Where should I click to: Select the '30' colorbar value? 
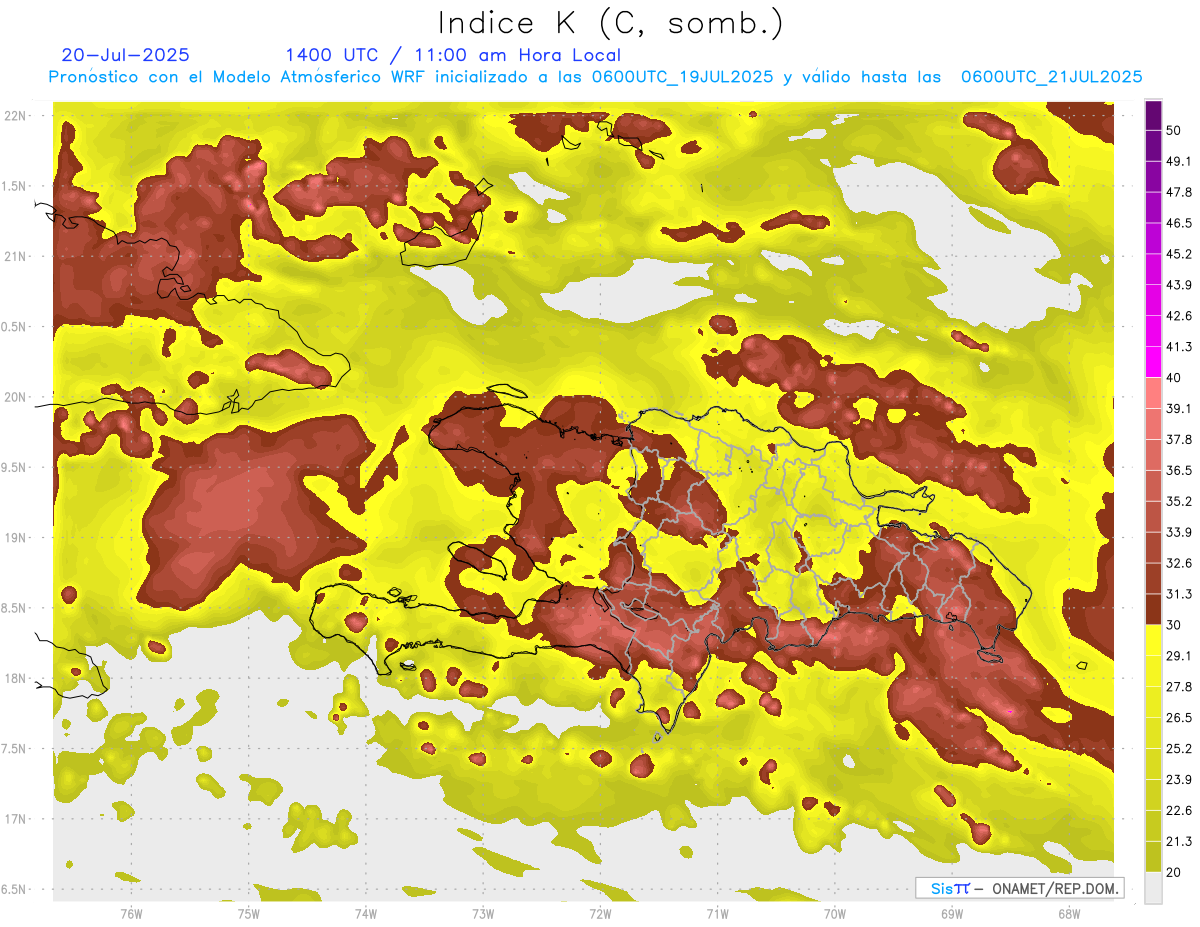[1175, 625]
